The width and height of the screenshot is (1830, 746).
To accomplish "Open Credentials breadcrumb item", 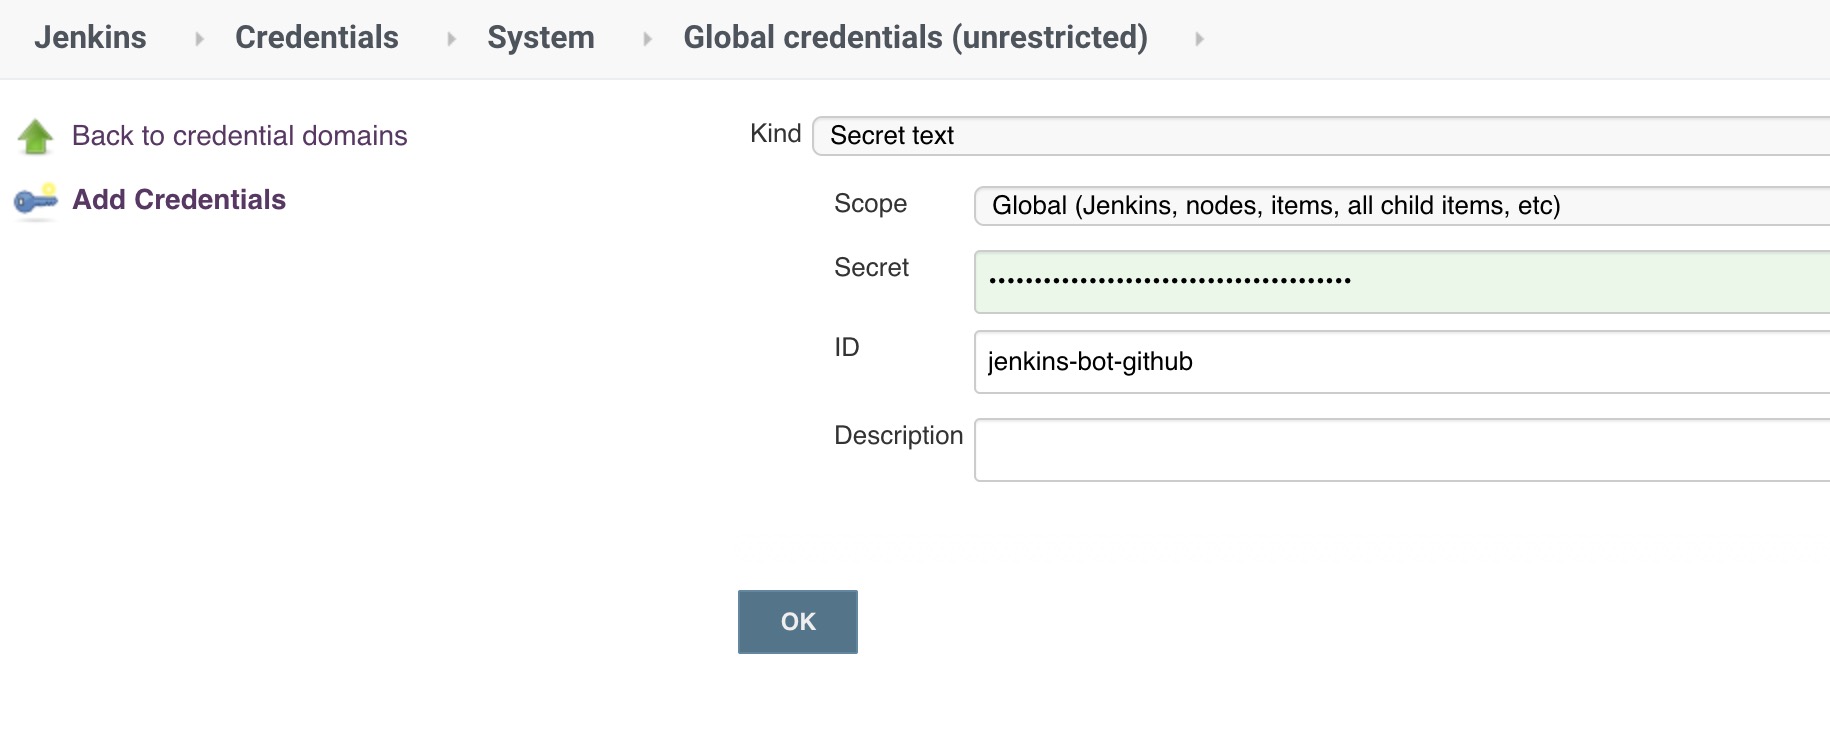I will click(317, 38).
